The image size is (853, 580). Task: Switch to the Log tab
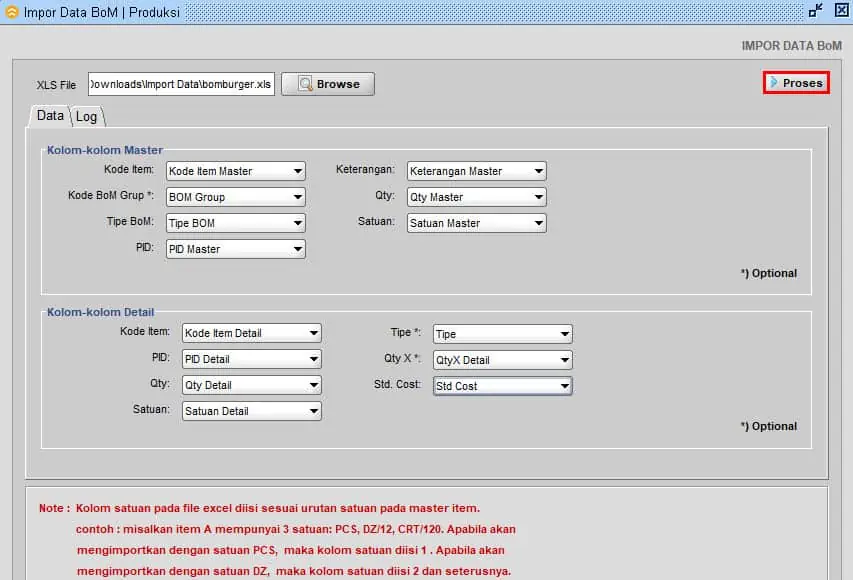(x=86, y=116)
